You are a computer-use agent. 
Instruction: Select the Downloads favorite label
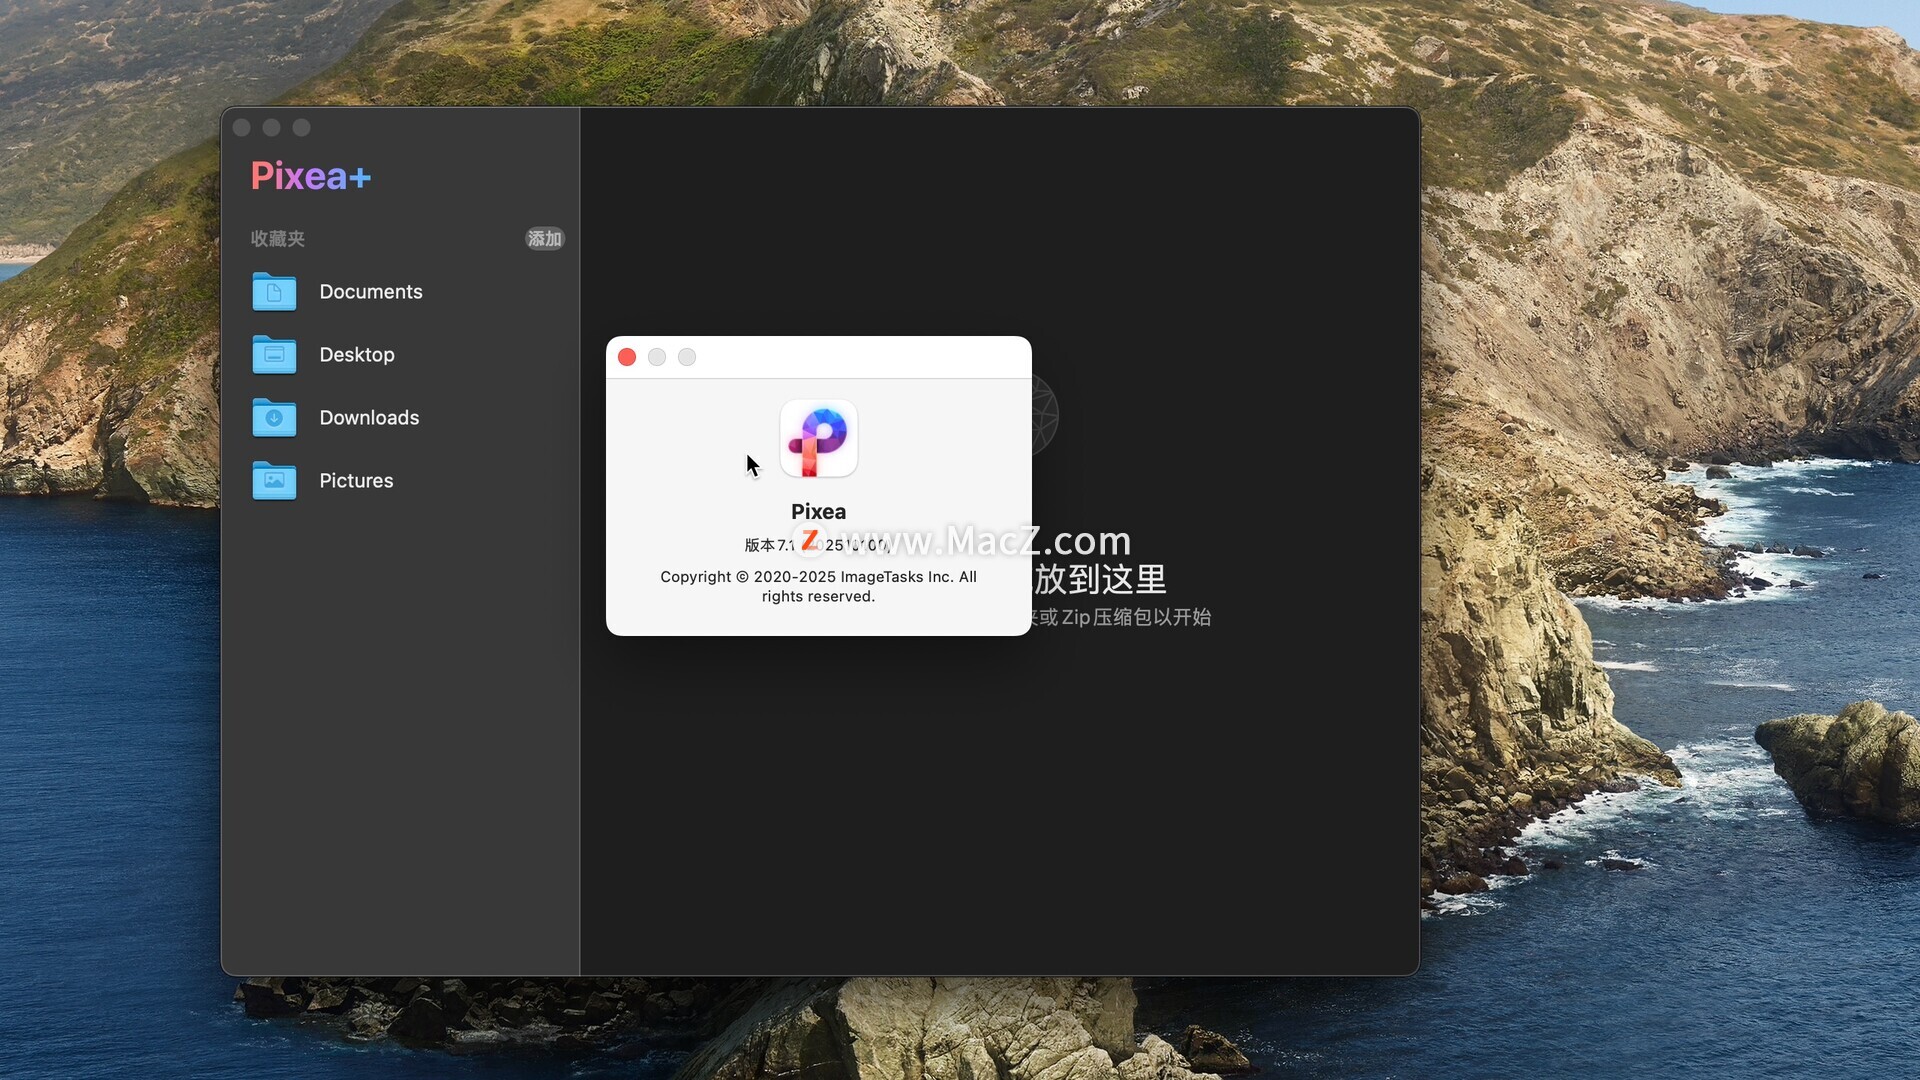coord(369,418)
